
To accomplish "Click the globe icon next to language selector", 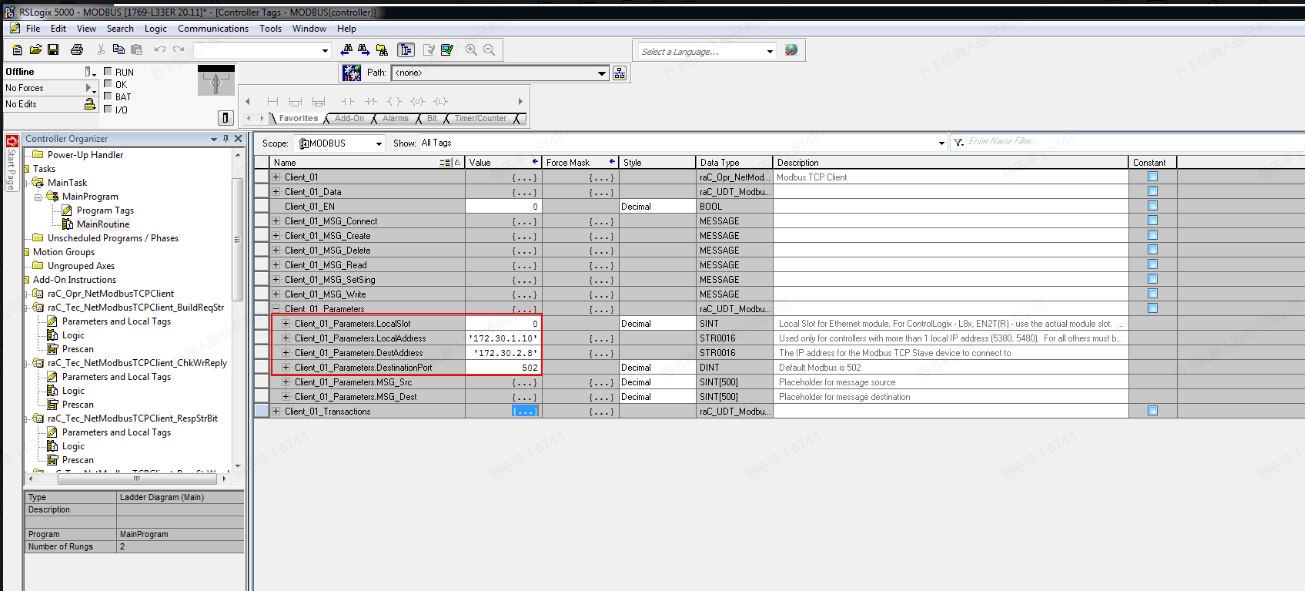I will coord(791,50).
